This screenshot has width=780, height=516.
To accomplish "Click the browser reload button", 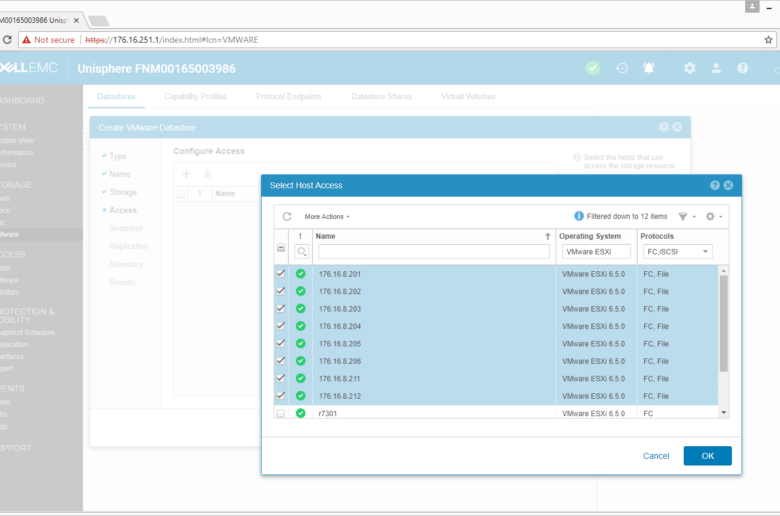I will tap(7, 40).
